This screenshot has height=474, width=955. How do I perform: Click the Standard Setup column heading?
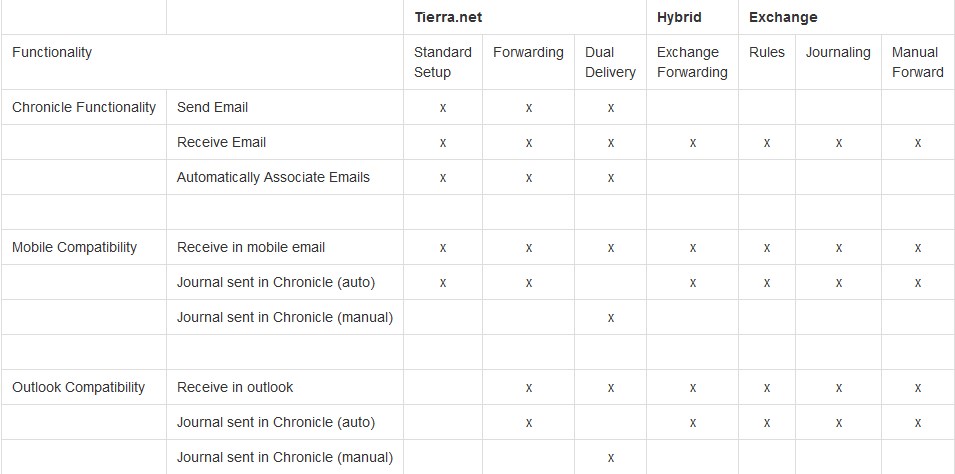tap(443, 62)
